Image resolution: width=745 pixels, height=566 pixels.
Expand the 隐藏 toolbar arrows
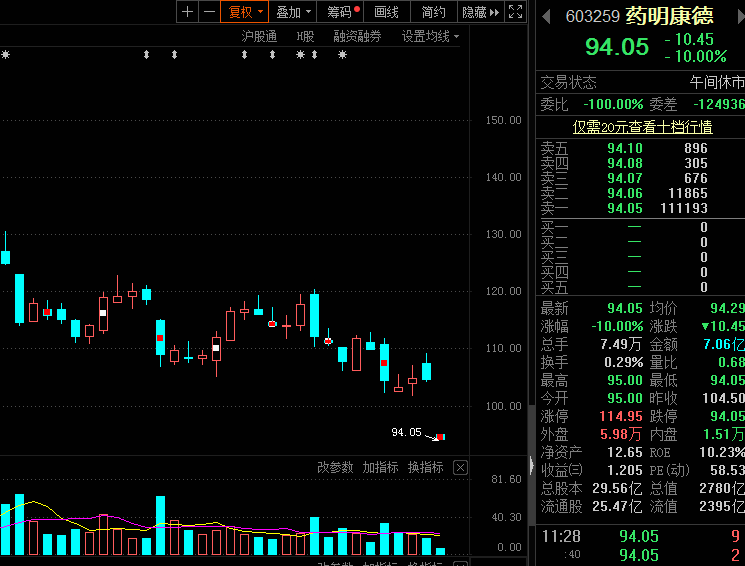480,12
